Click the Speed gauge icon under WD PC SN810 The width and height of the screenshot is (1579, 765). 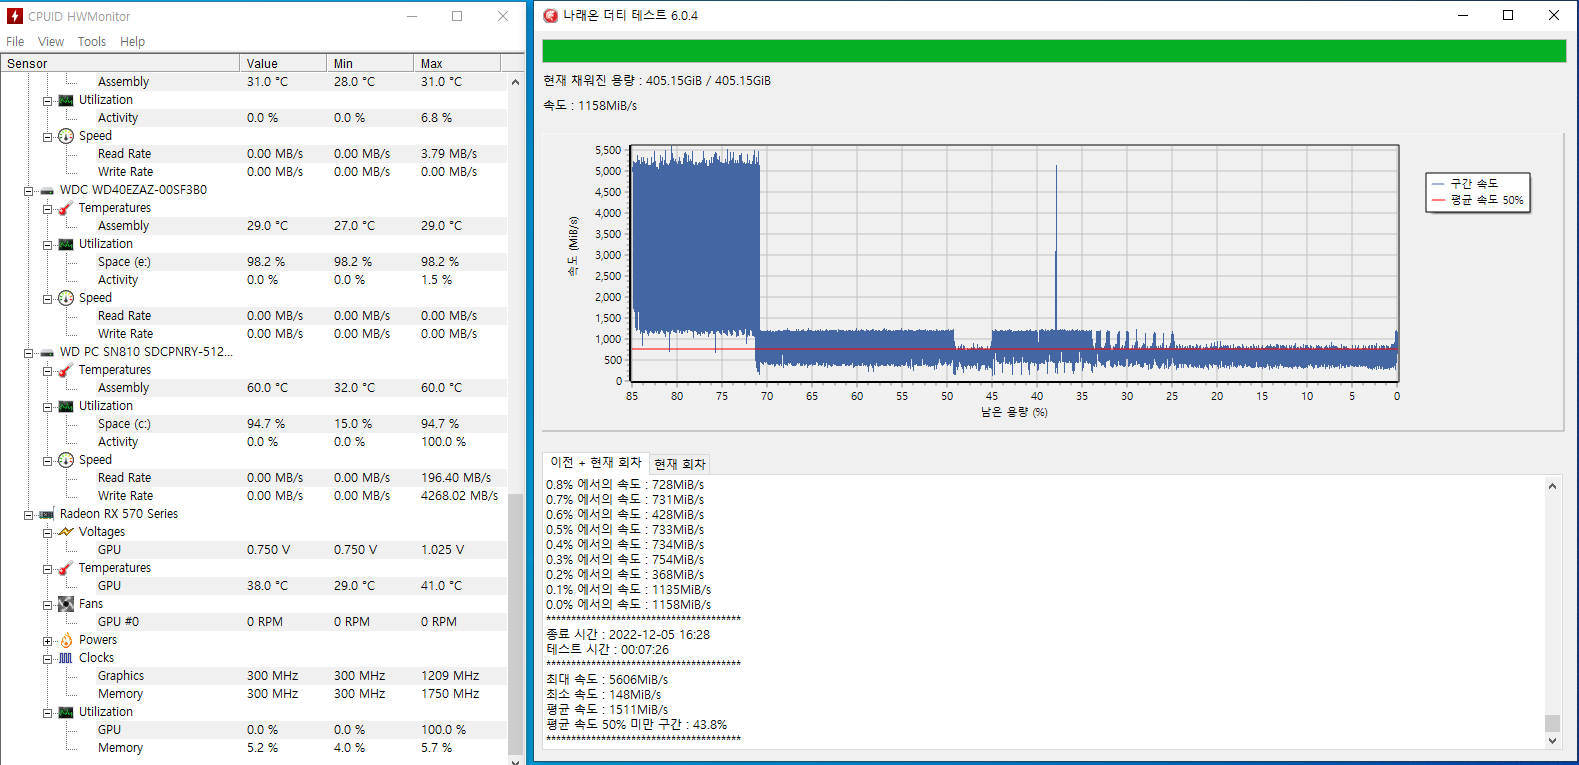click(66, 460)
